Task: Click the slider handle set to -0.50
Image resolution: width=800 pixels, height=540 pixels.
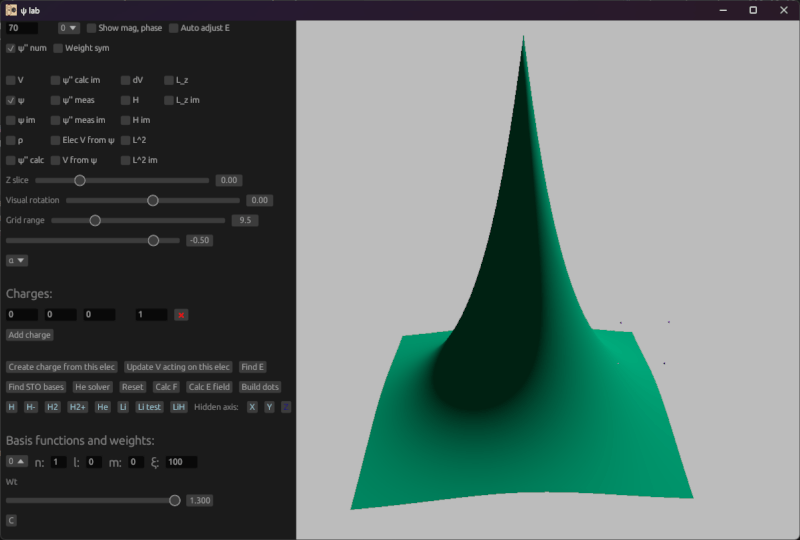Action: [x=153, y=240]
